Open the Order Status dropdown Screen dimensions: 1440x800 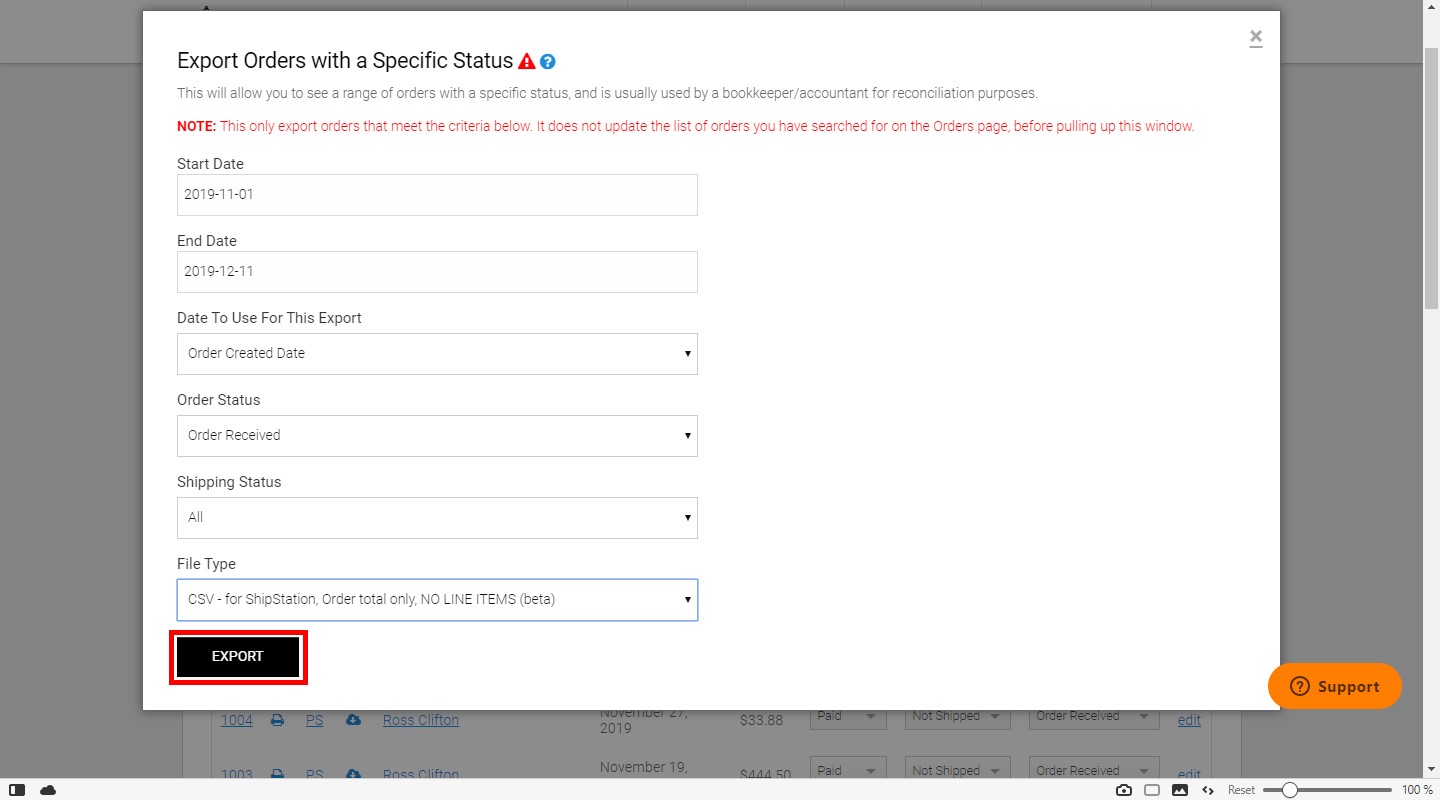pos(437,436)
